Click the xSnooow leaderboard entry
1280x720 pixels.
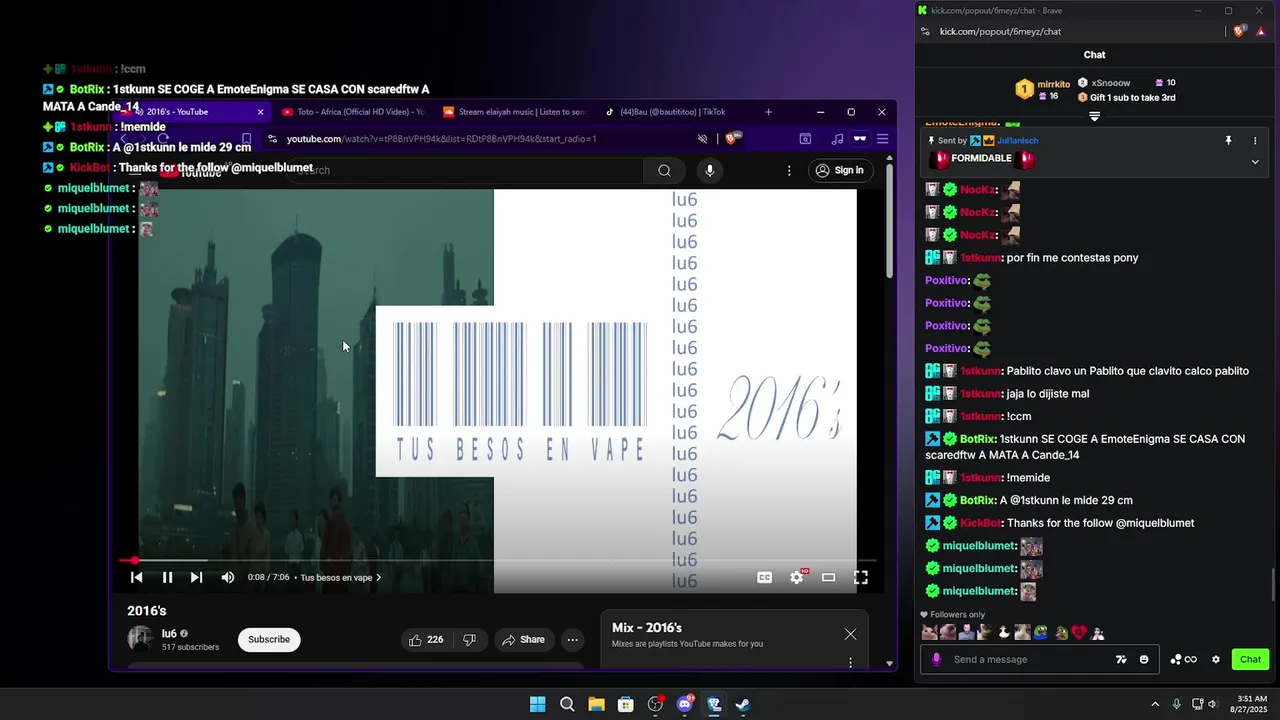pyautogui.click(x=1111, y=83)
